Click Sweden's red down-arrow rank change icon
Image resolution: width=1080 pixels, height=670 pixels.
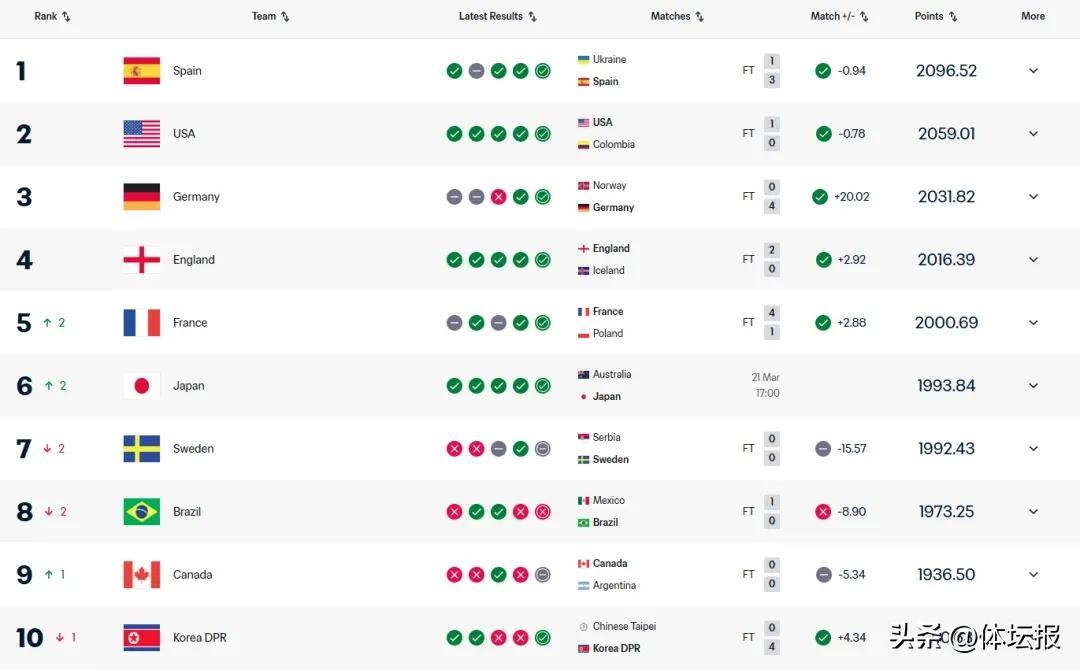(x=47, y=449)
